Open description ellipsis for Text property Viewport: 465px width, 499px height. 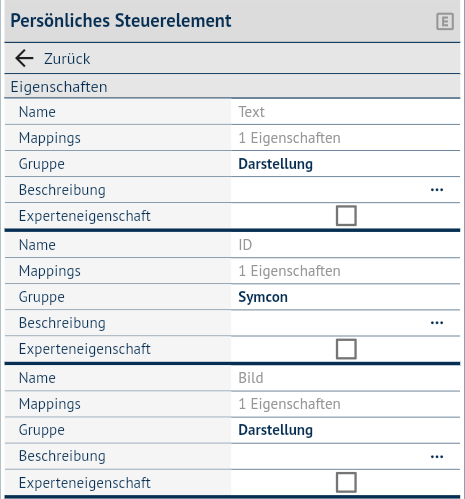coord(437,190)
